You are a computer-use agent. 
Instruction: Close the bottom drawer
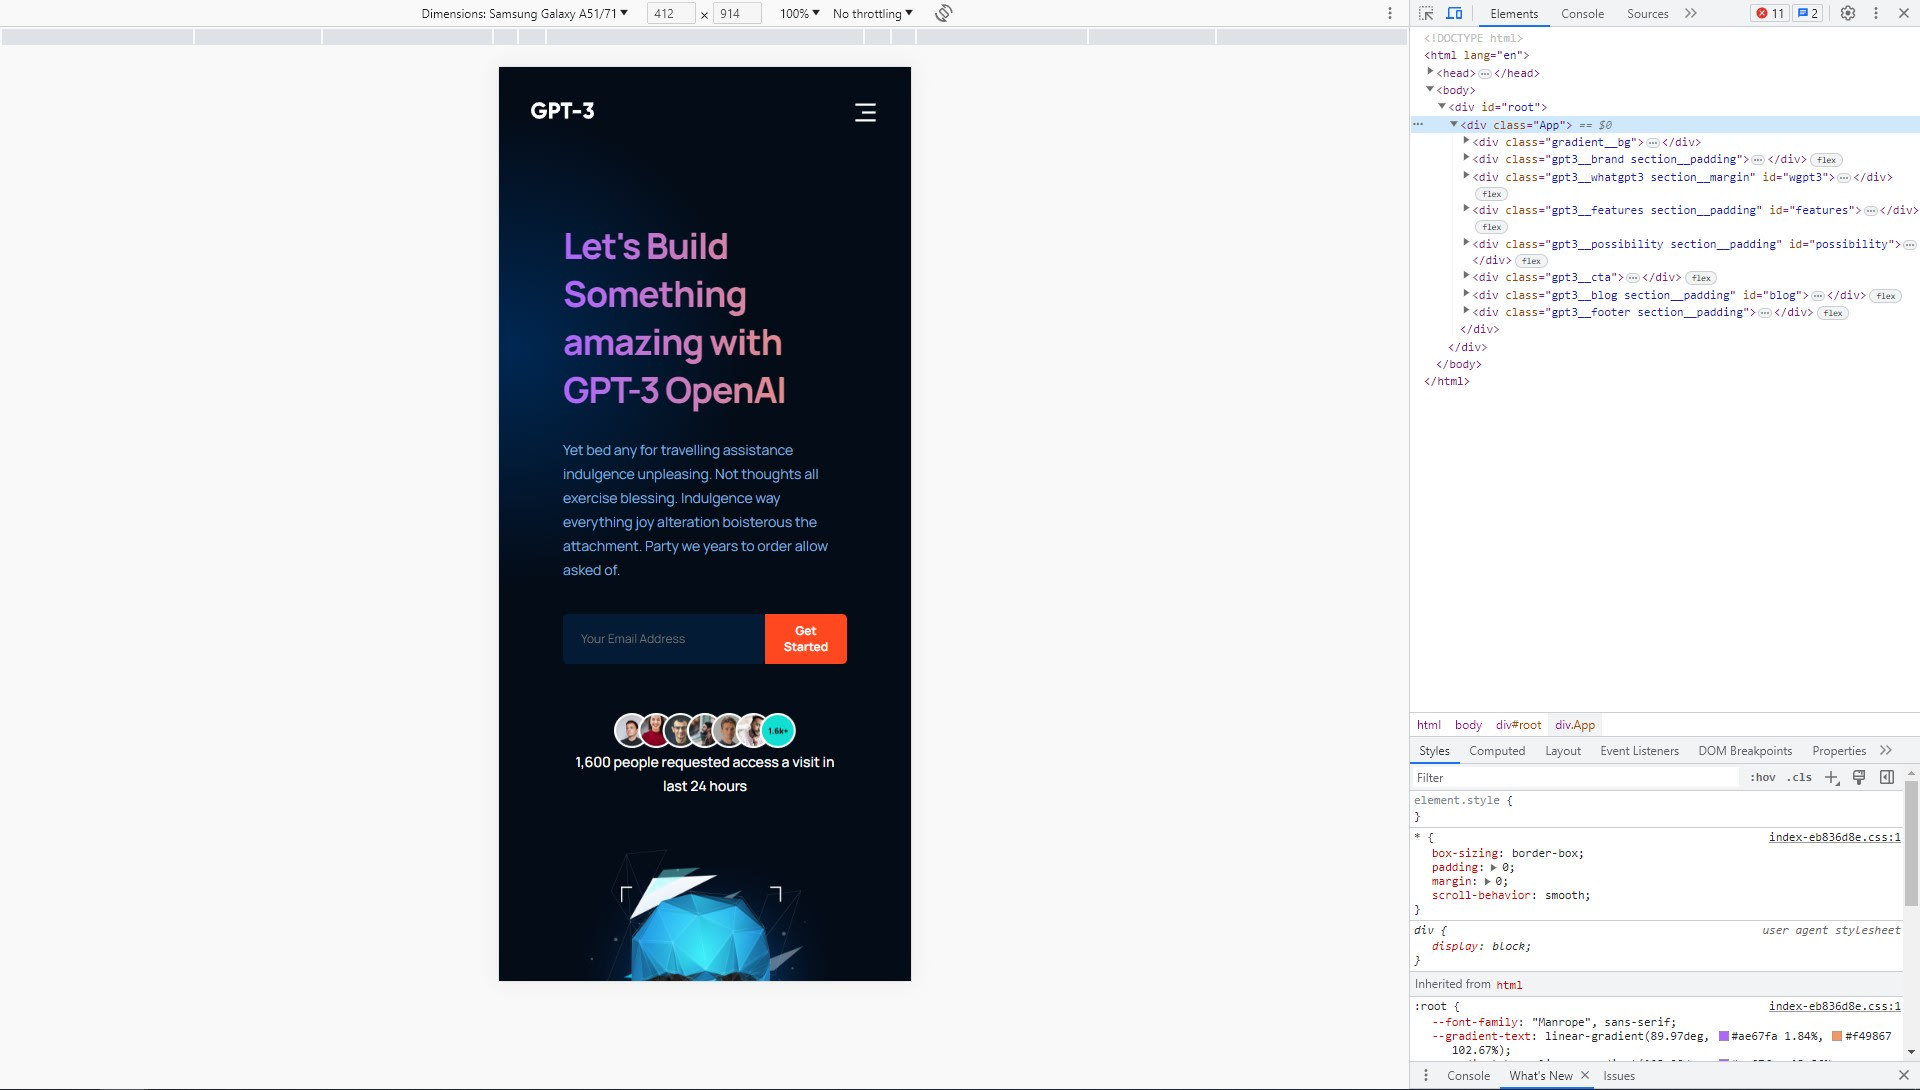[1904, 1075]
